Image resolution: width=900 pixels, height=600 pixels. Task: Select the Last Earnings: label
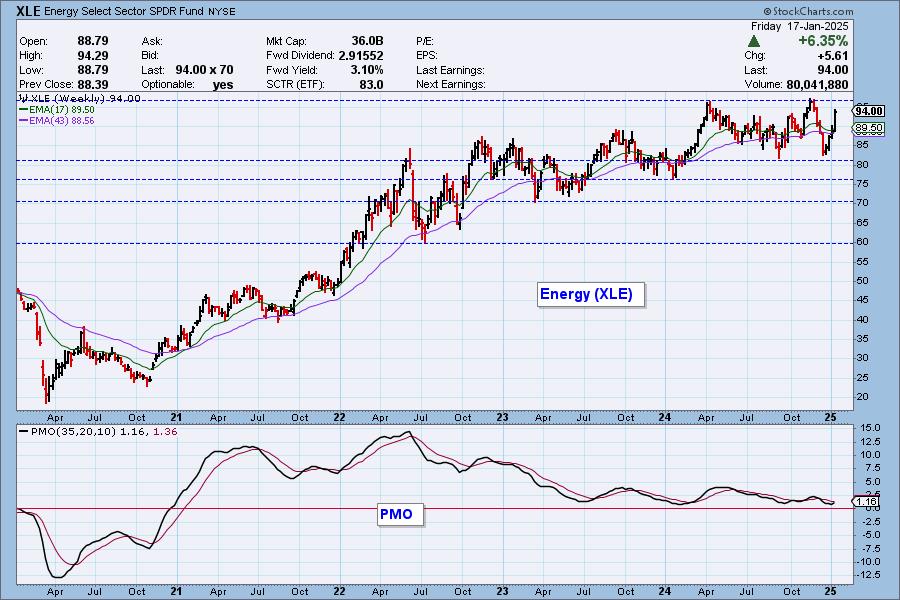point(451,70)
